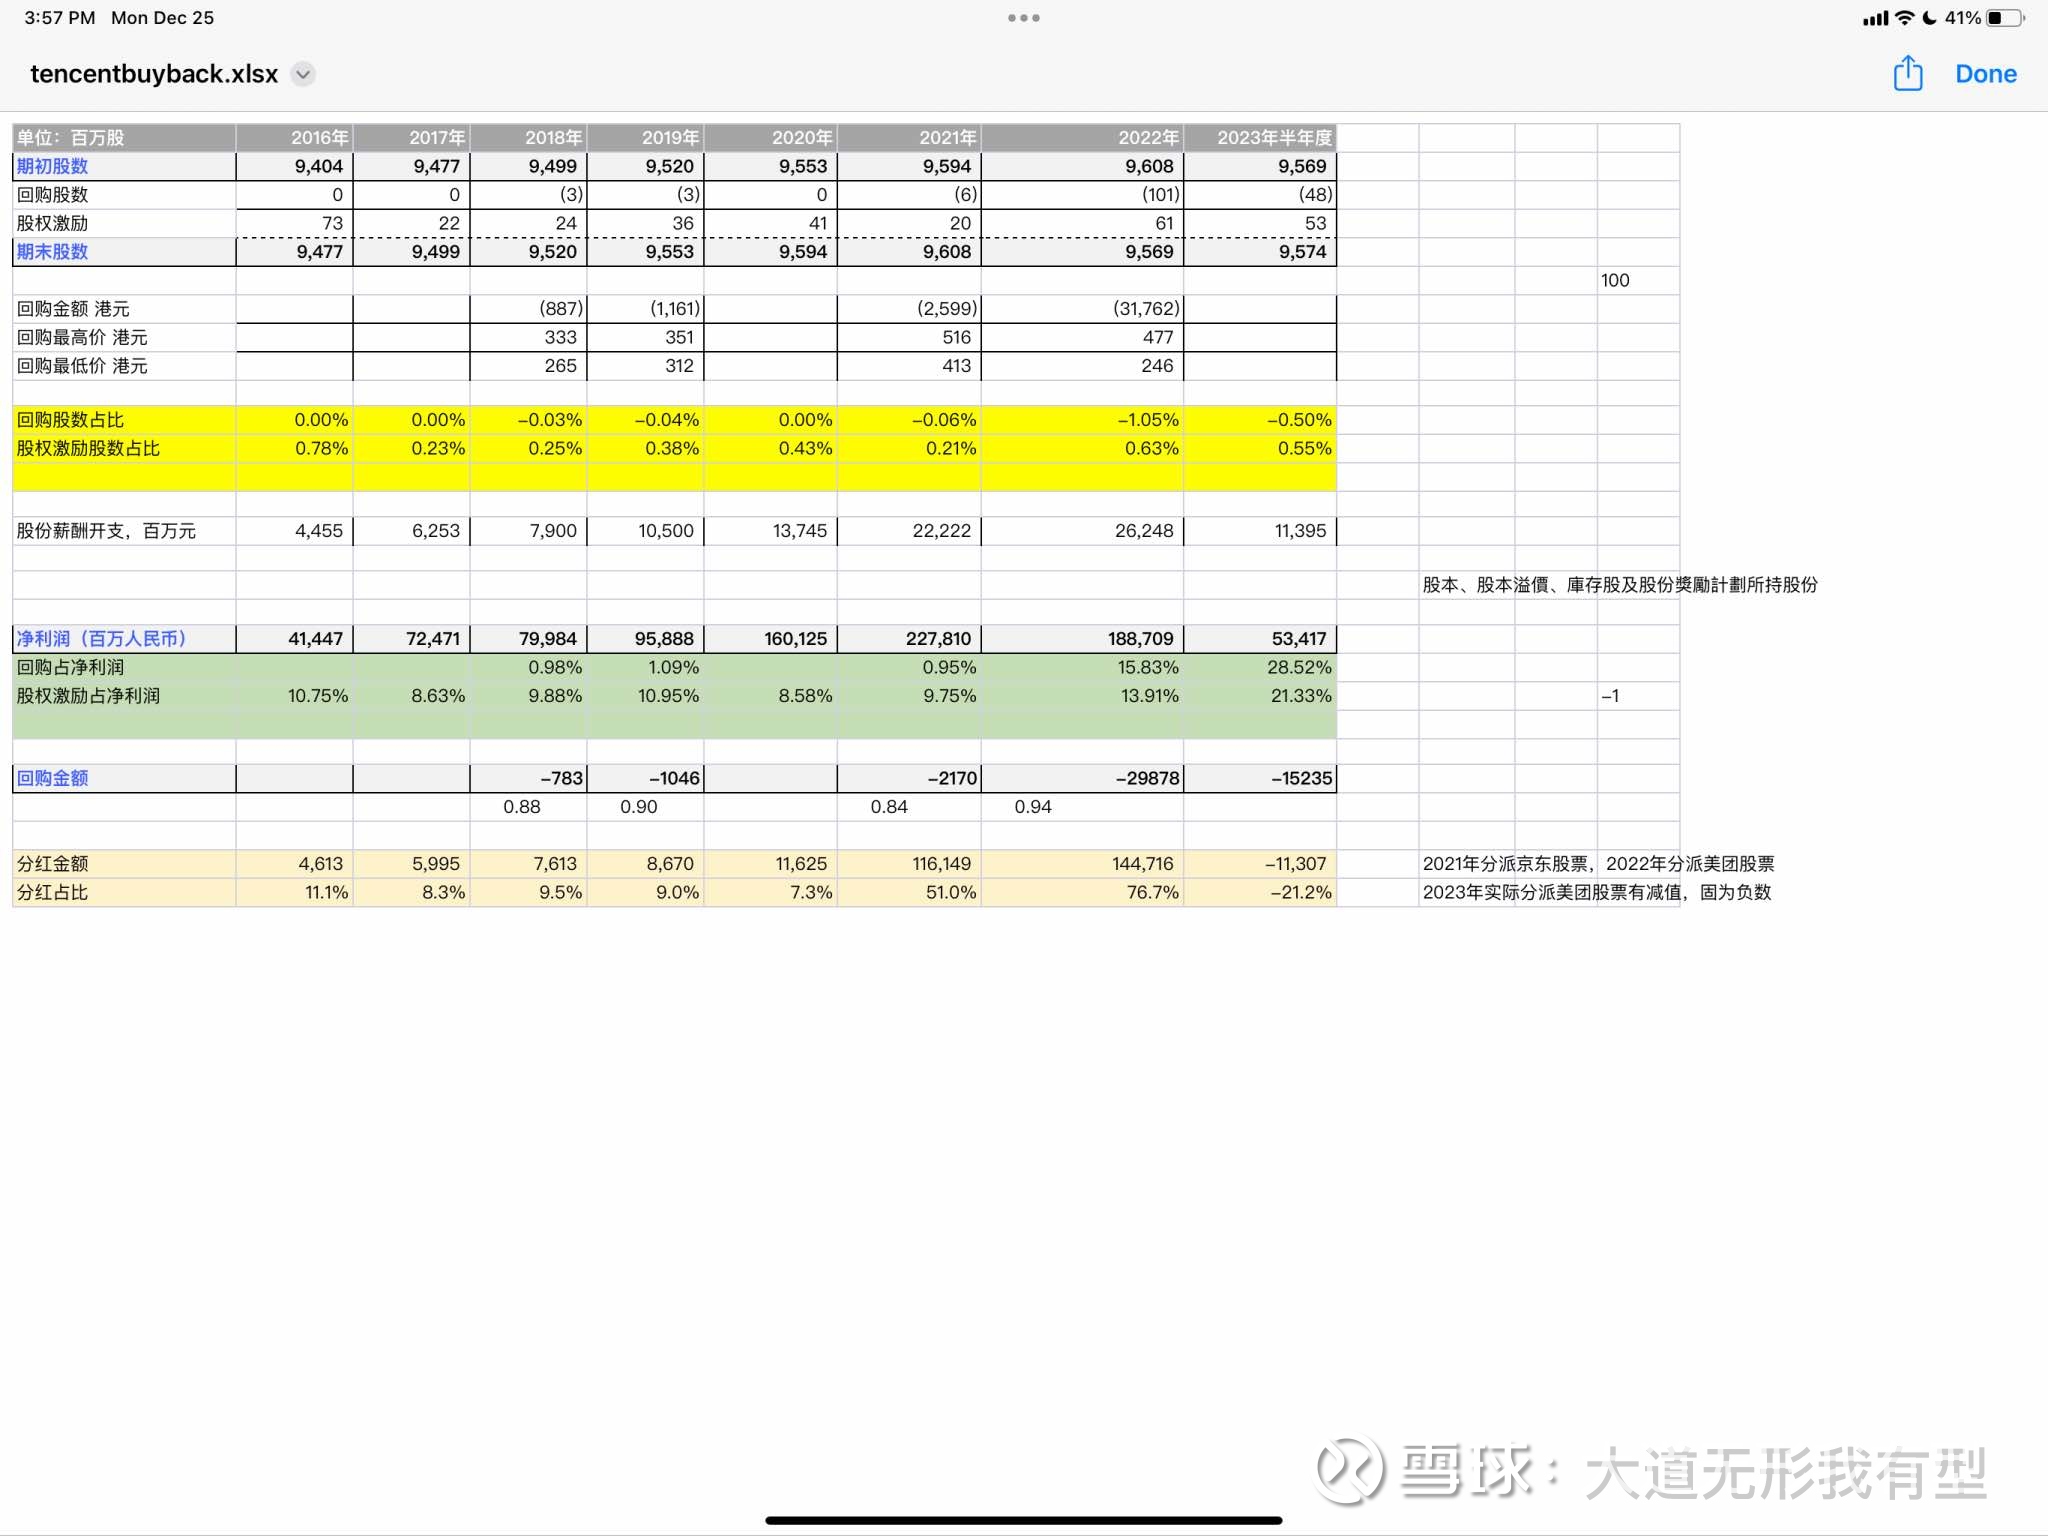This screenshot has height=1536, width=2048.
Task: Select the cell showing 28.52%
Action: click(1260, 667)
